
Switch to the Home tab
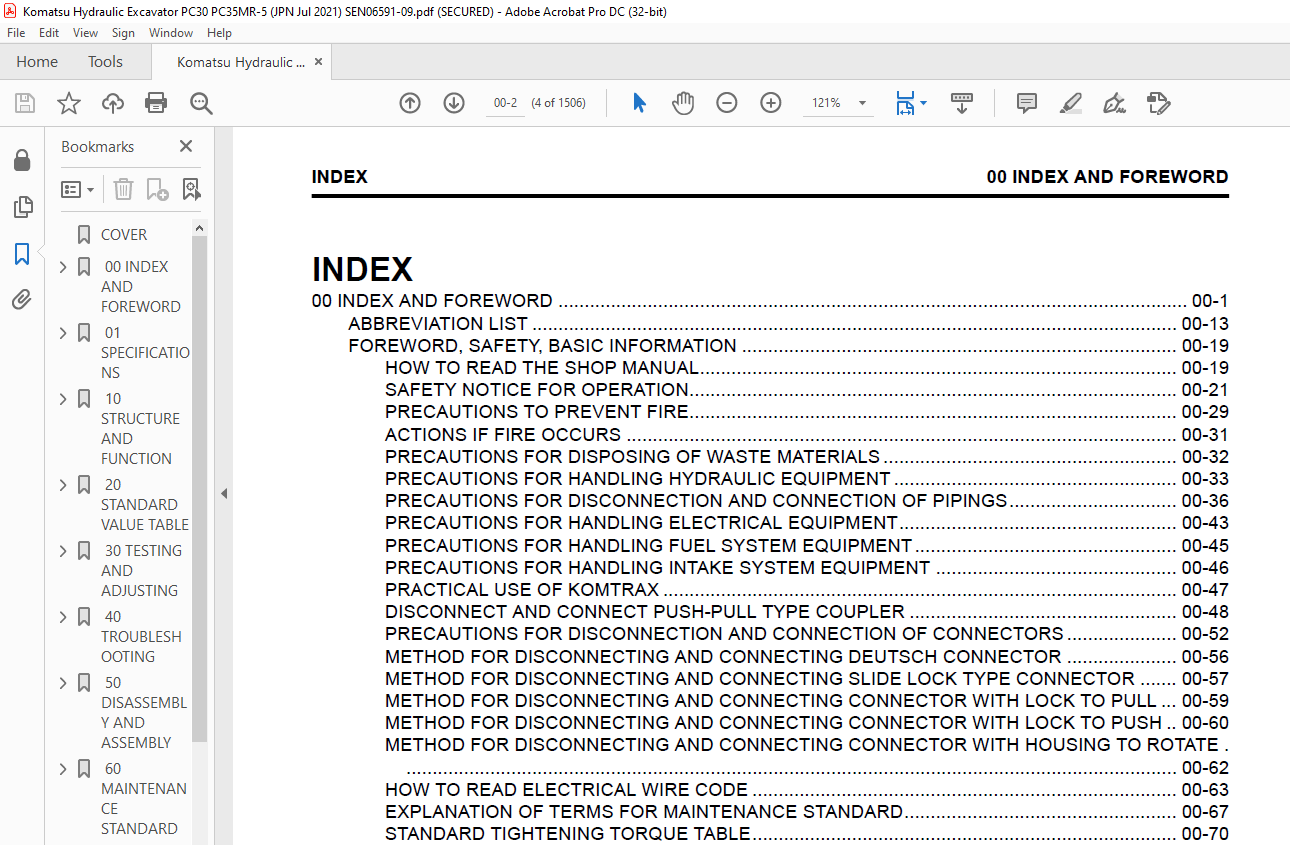(x=37, y=62)
